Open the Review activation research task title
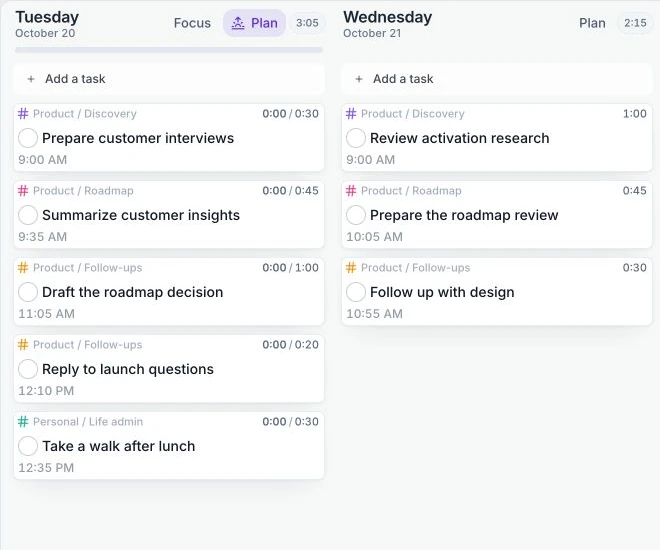 click(460, 138)
